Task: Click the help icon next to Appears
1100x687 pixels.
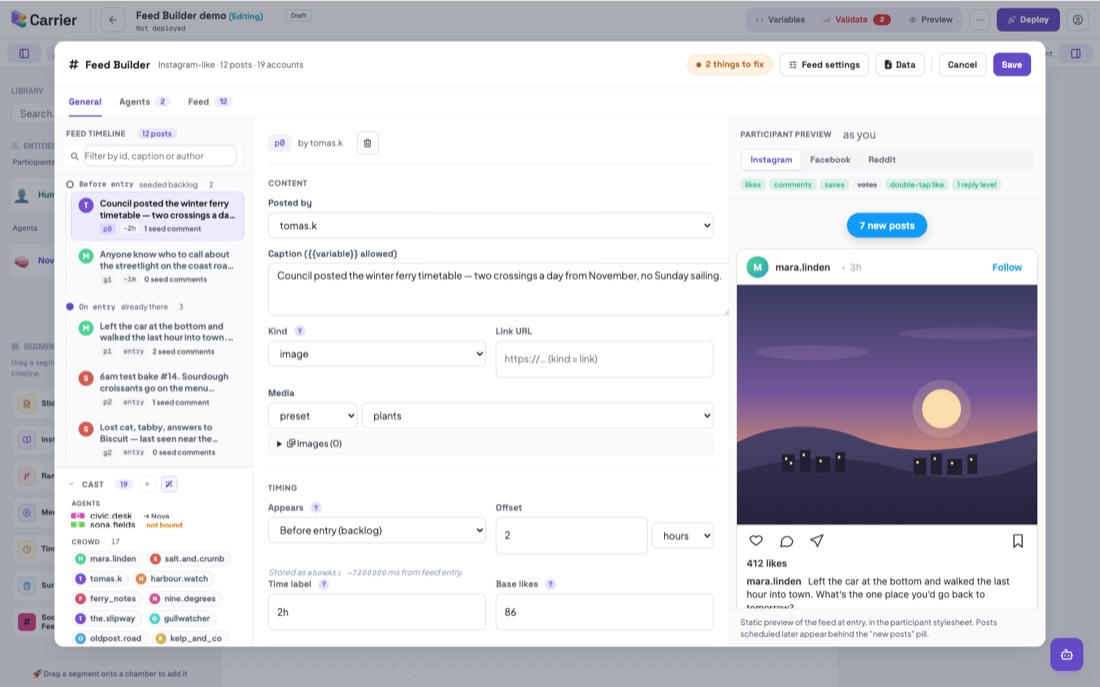Action: [x=316, y=507]
